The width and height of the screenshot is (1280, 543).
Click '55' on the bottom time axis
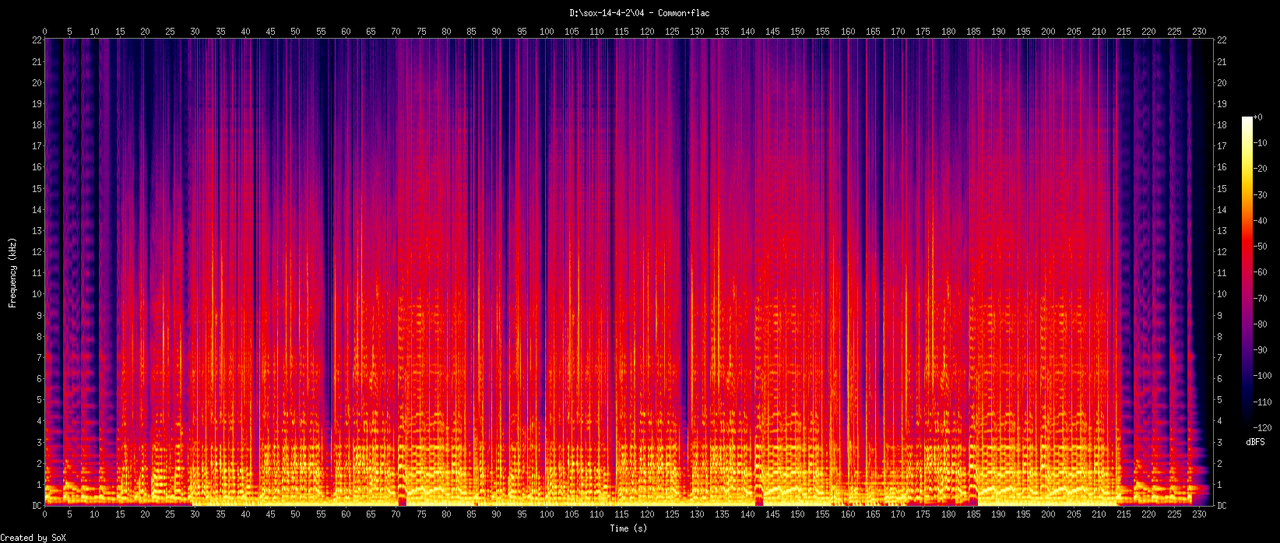(320, 516)
